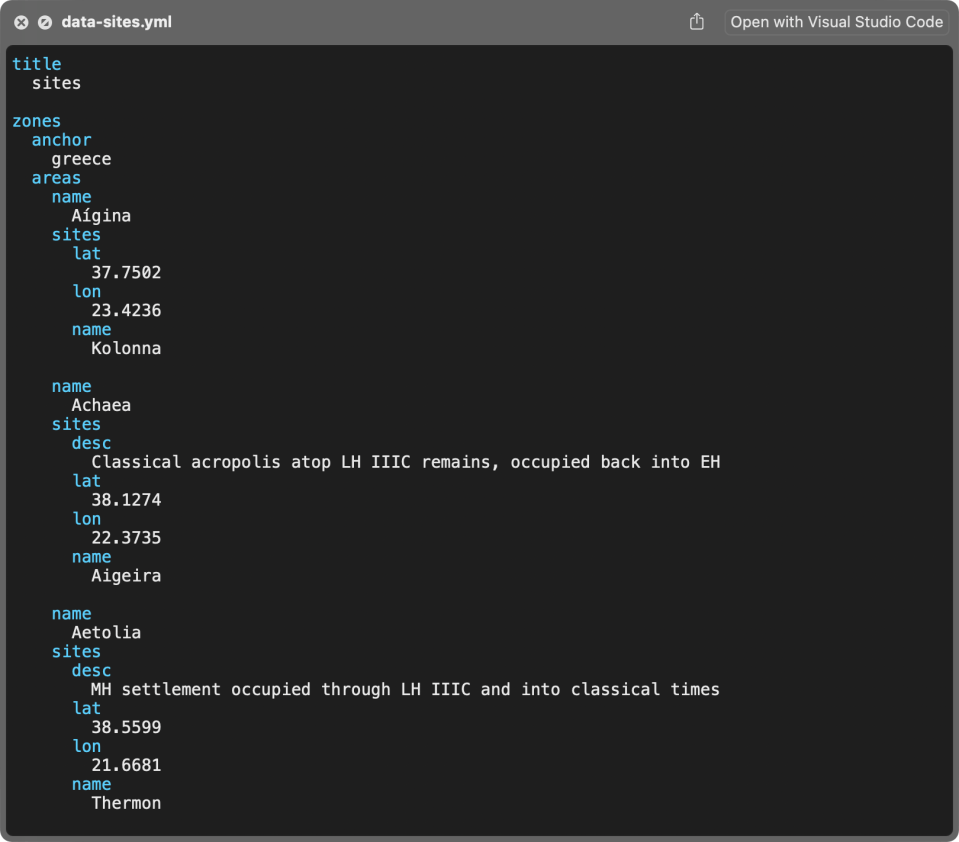Click the 'Aetolia' area name
959x842 pixels.
pos(106,633)
